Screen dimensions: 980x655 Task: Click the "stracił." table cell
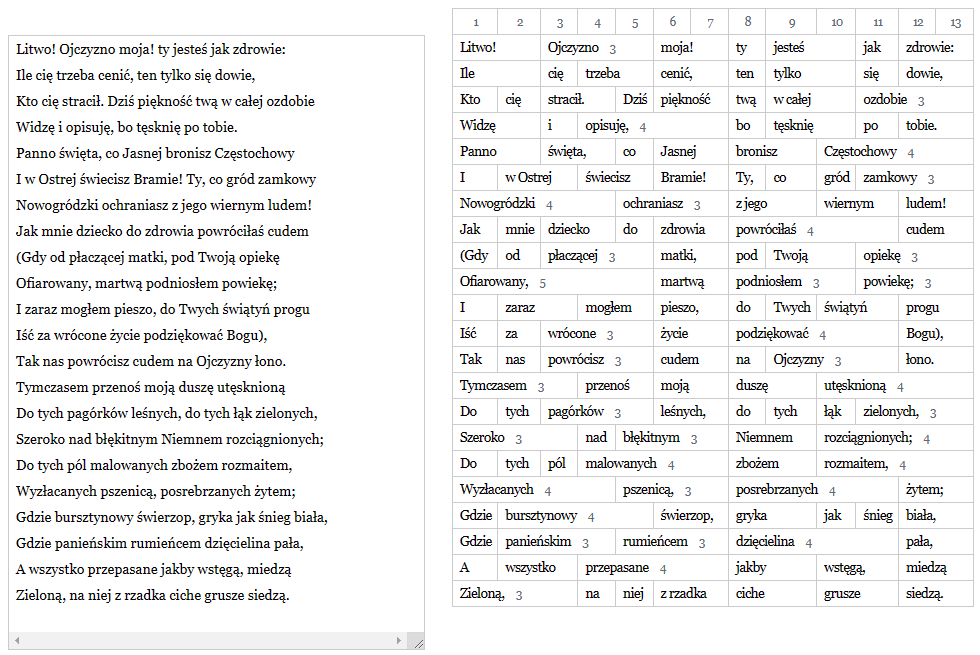tap(578, 99)
